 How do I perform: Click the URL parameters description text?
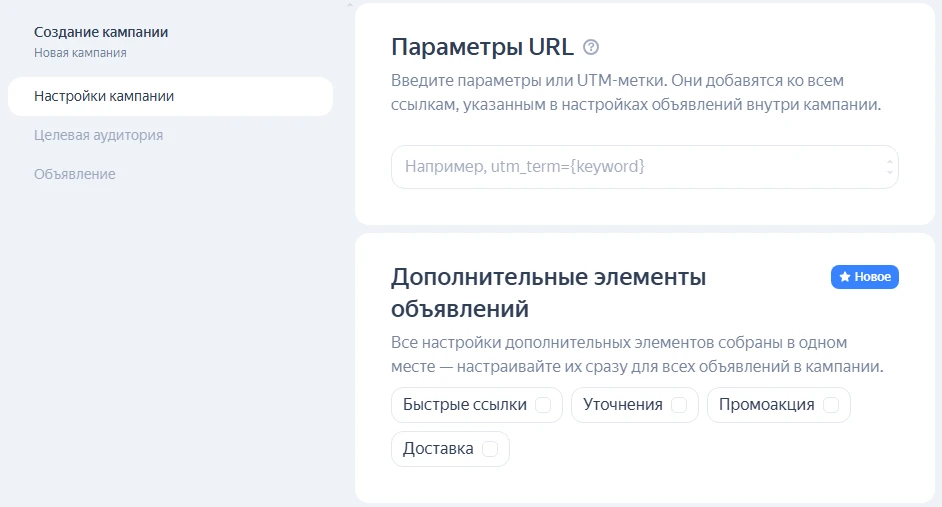(x=635, y=92)
